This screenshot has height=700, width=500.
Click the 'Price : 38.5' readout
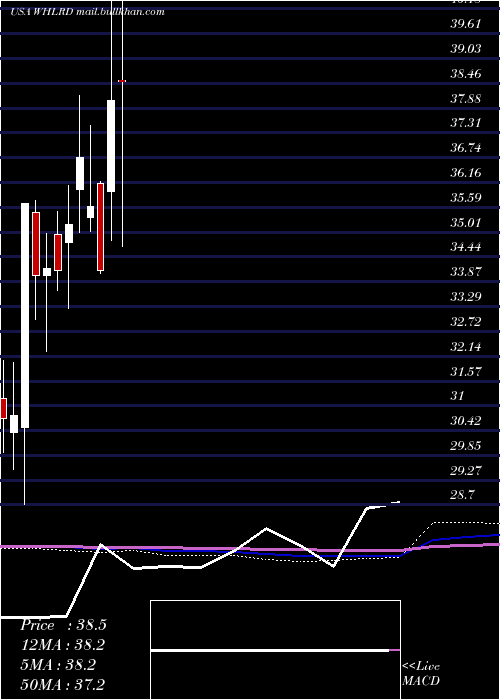click(x=63, y=625)
